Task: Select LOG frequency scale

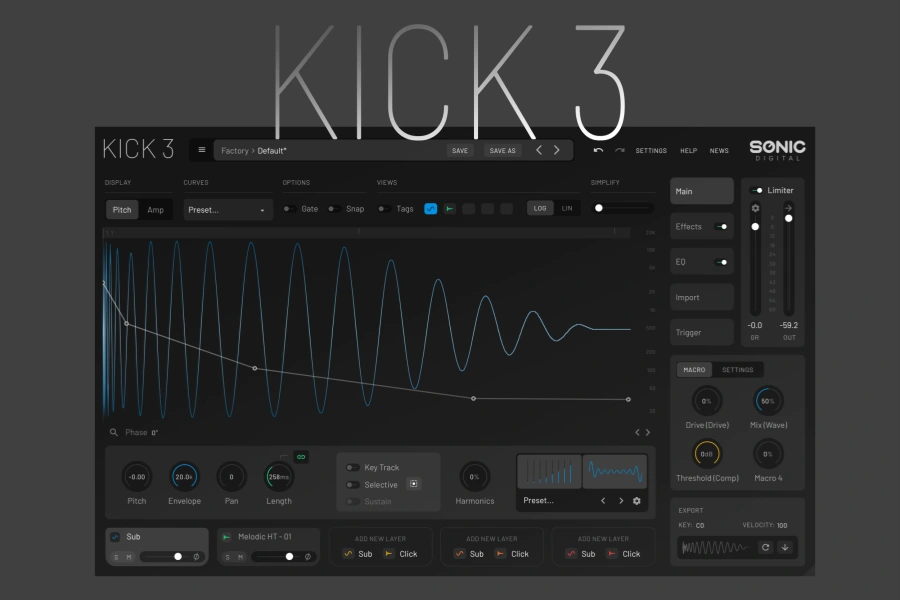Action: point(540,208)
